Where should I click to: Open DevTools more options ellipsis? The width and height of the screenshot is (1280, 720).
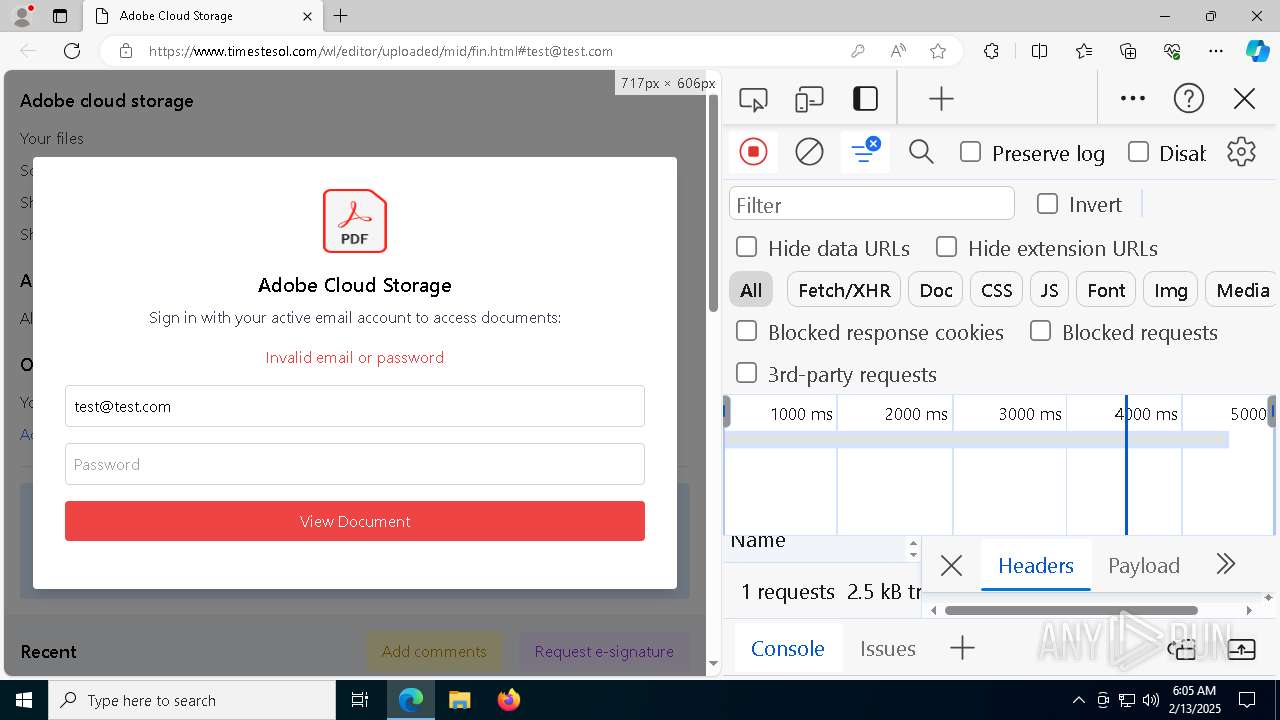(1133, 98)
